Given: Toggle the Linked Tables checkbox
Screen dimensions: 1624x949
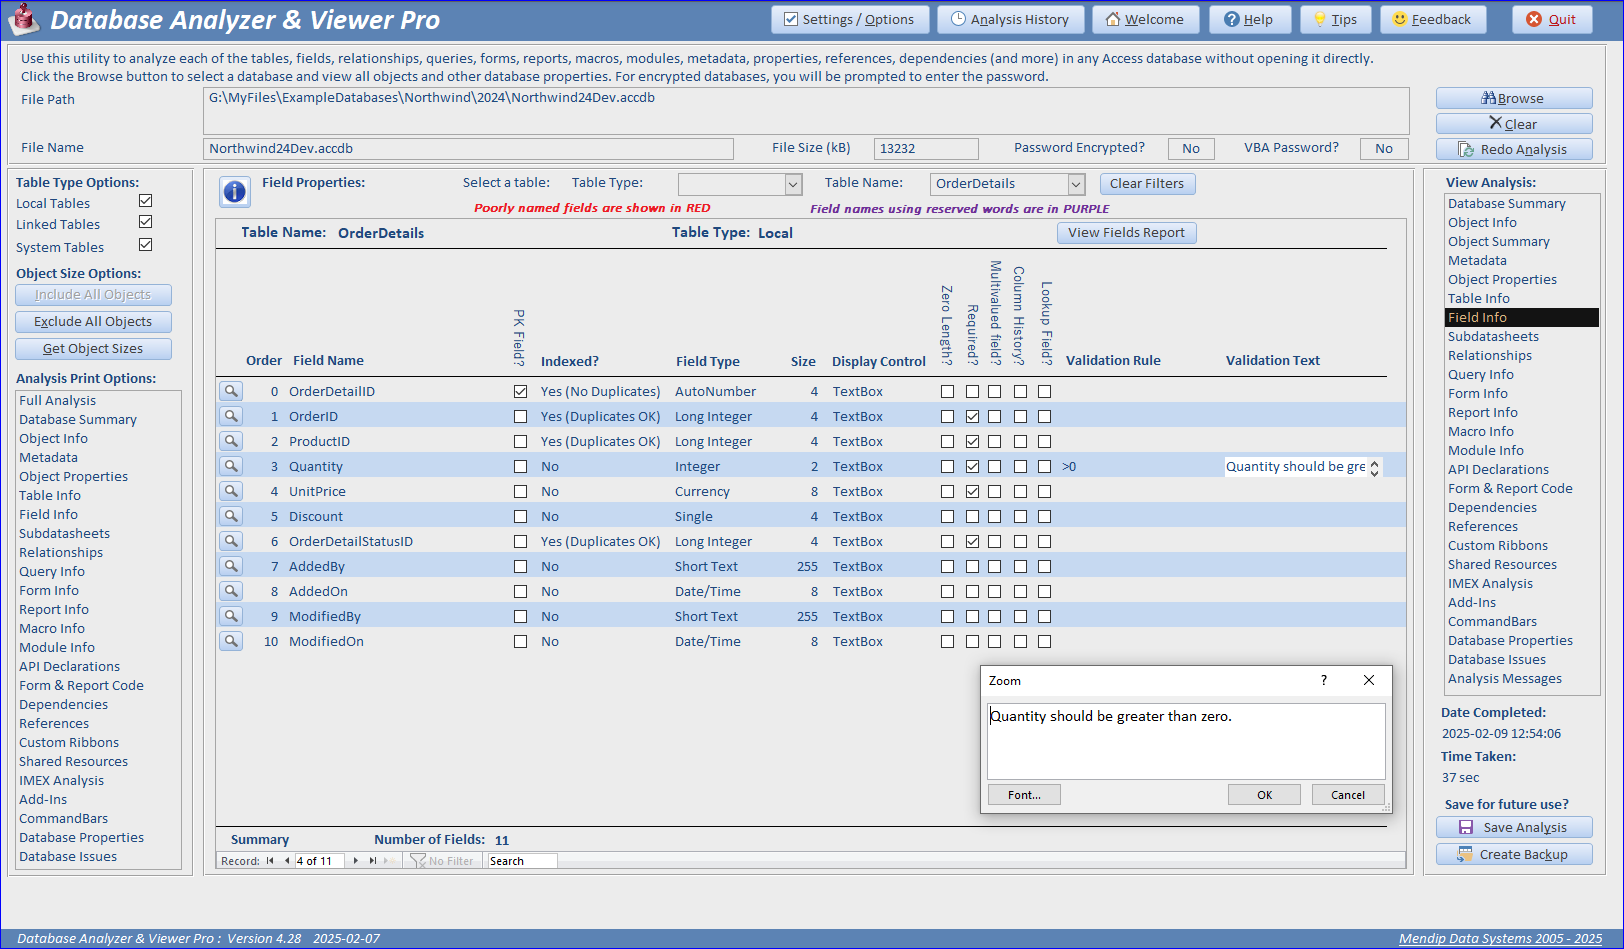Looking at the screenshot, I should pos(146,222).
